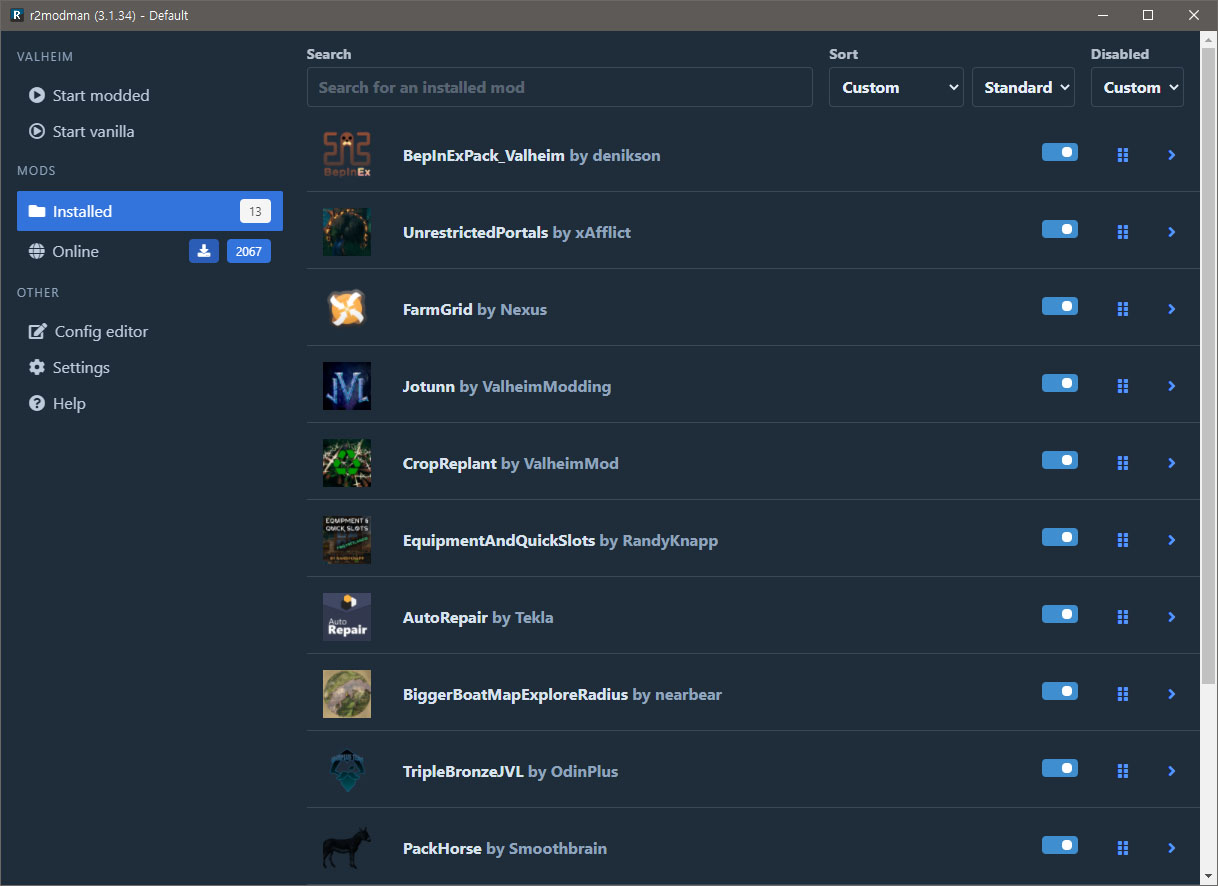Image resolution: width=1218 pixels, height=886 pixels.
Task: Toggle off the FarmGrid mod
Action: (x=1060, y=306)
